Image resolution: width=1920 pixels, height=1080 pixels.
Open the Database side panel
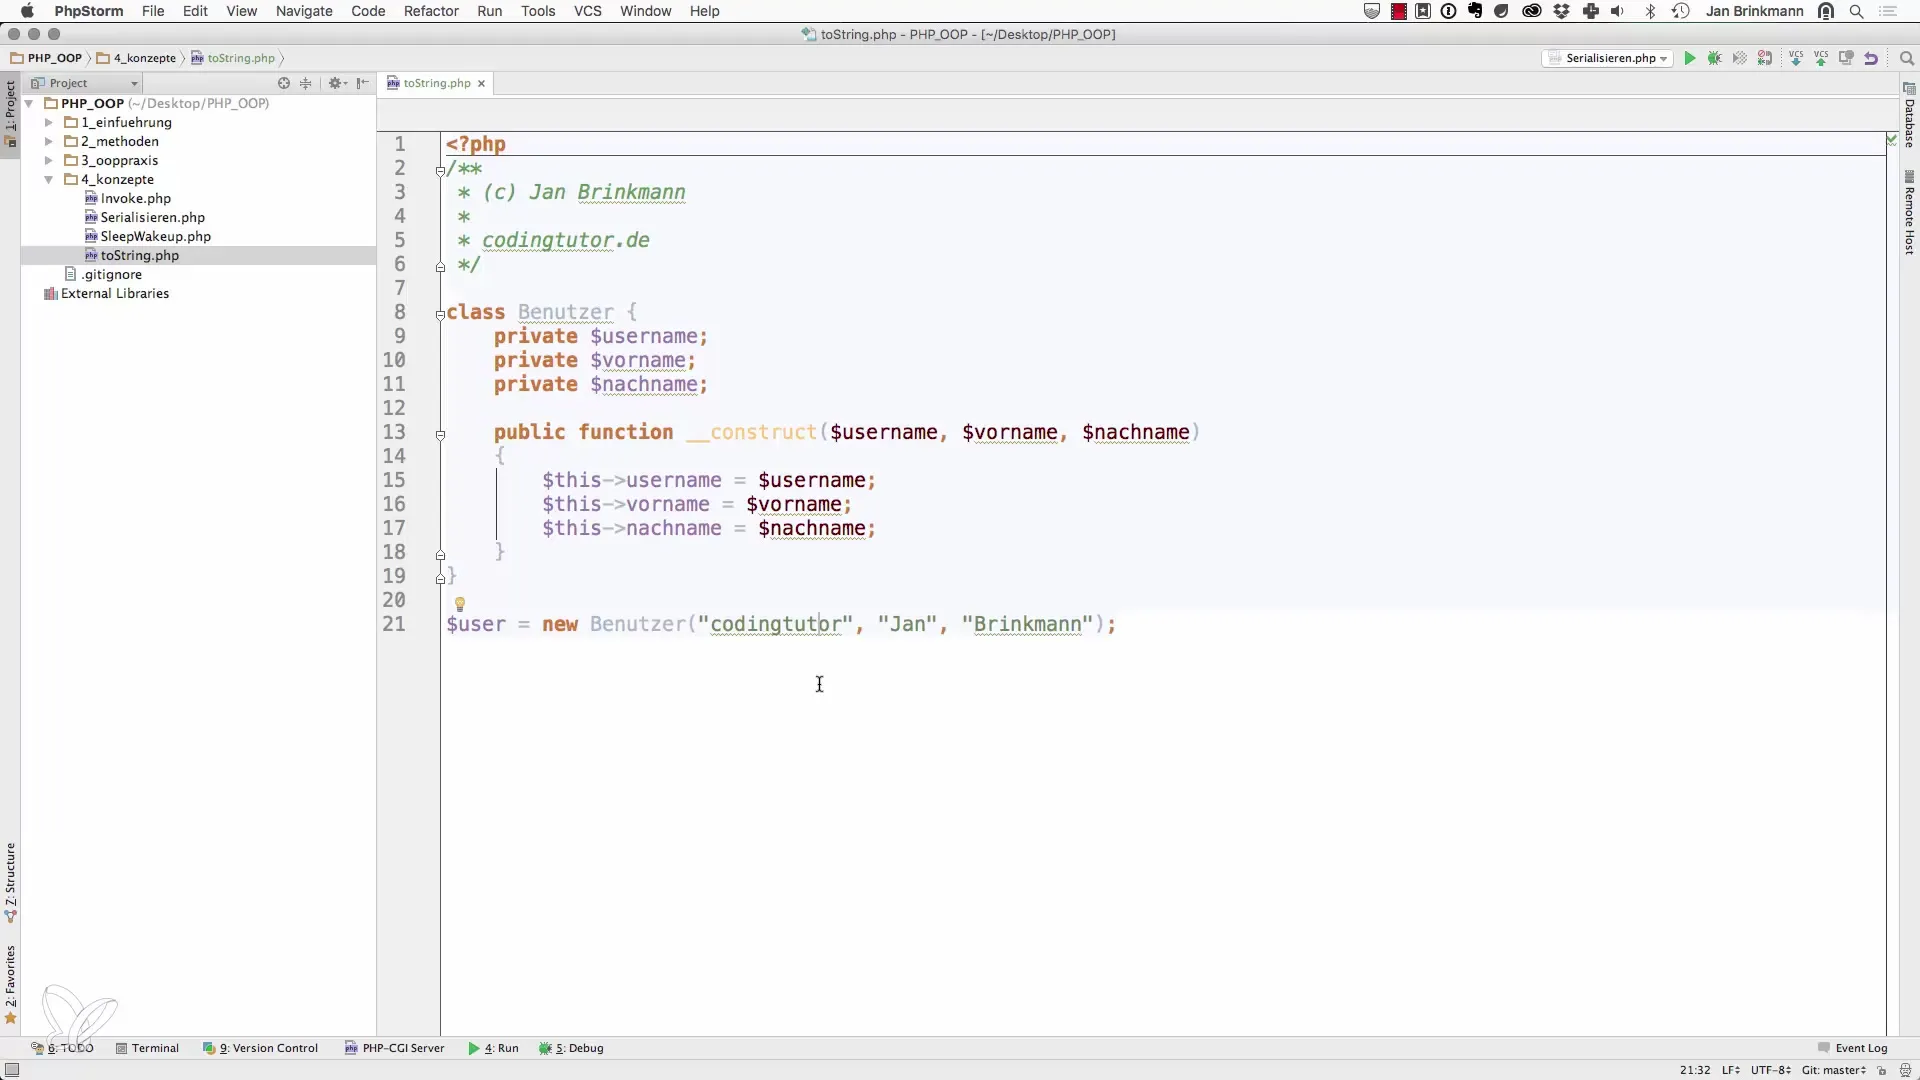coord(1909,116)
